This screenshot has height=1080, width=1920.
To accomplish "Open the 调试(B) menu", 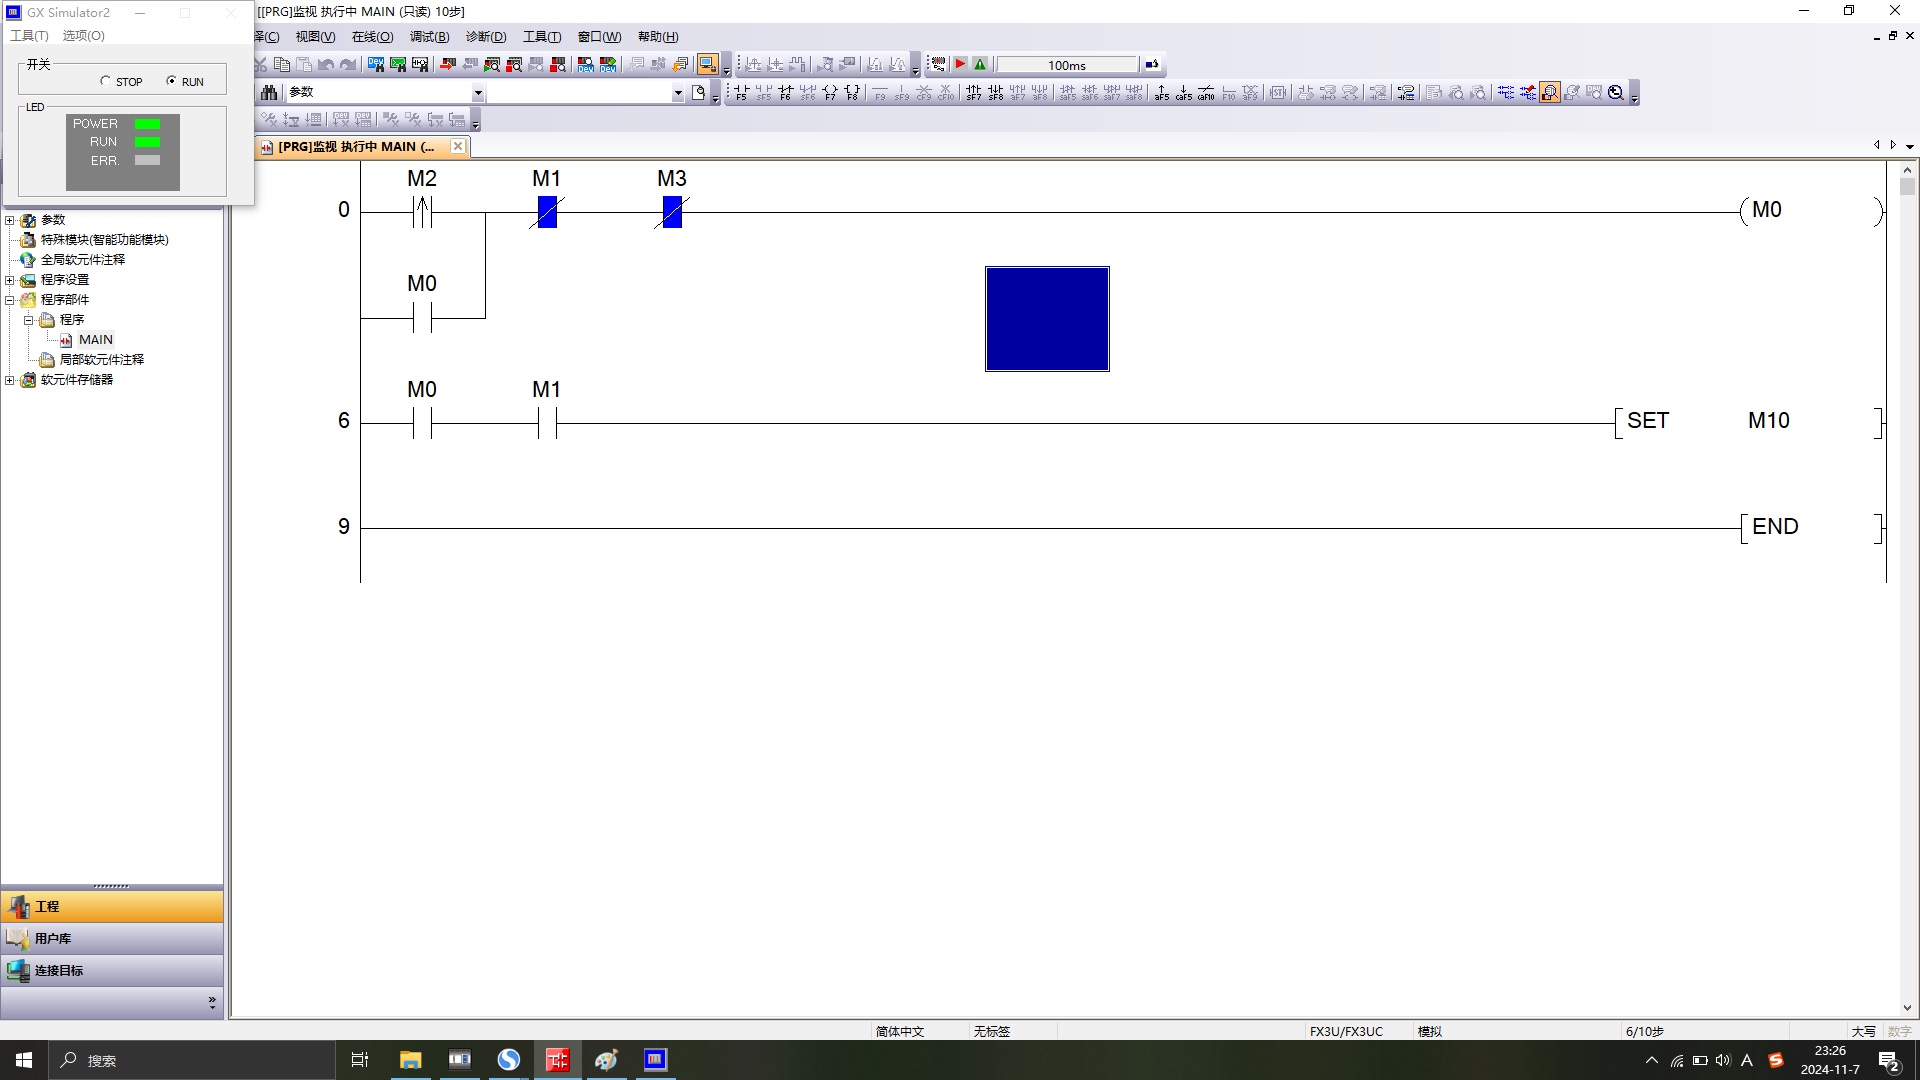I will click(x=429, y=37).
